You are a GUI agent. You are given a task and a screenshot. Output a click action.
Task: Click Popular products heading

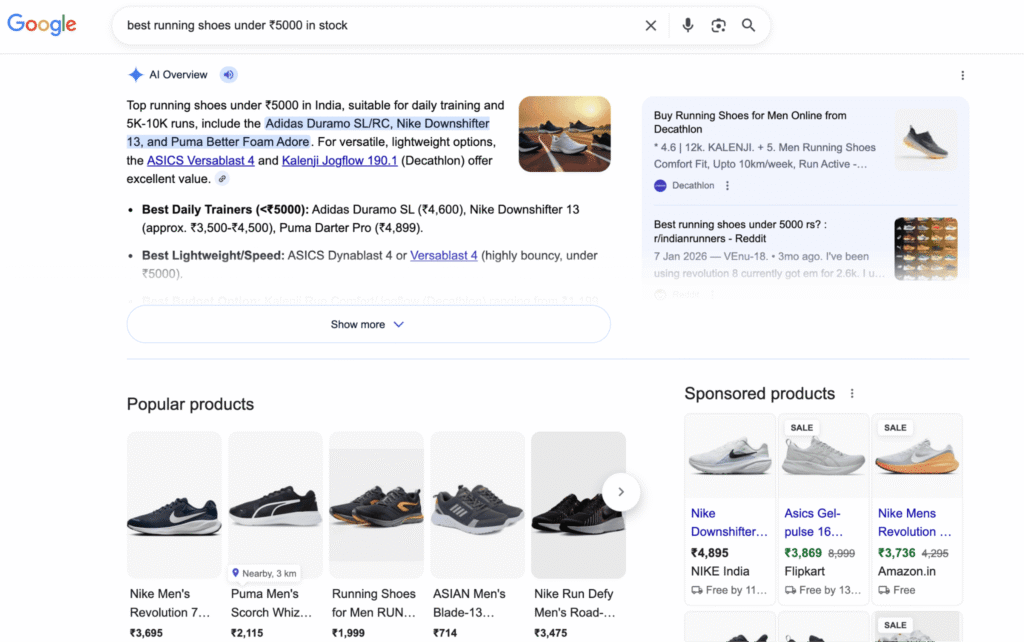190,404
